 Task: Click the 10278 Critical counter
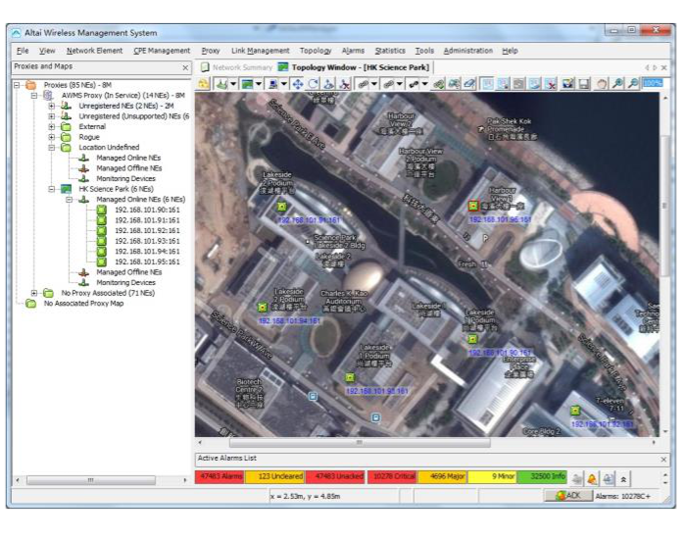point(392,476)
